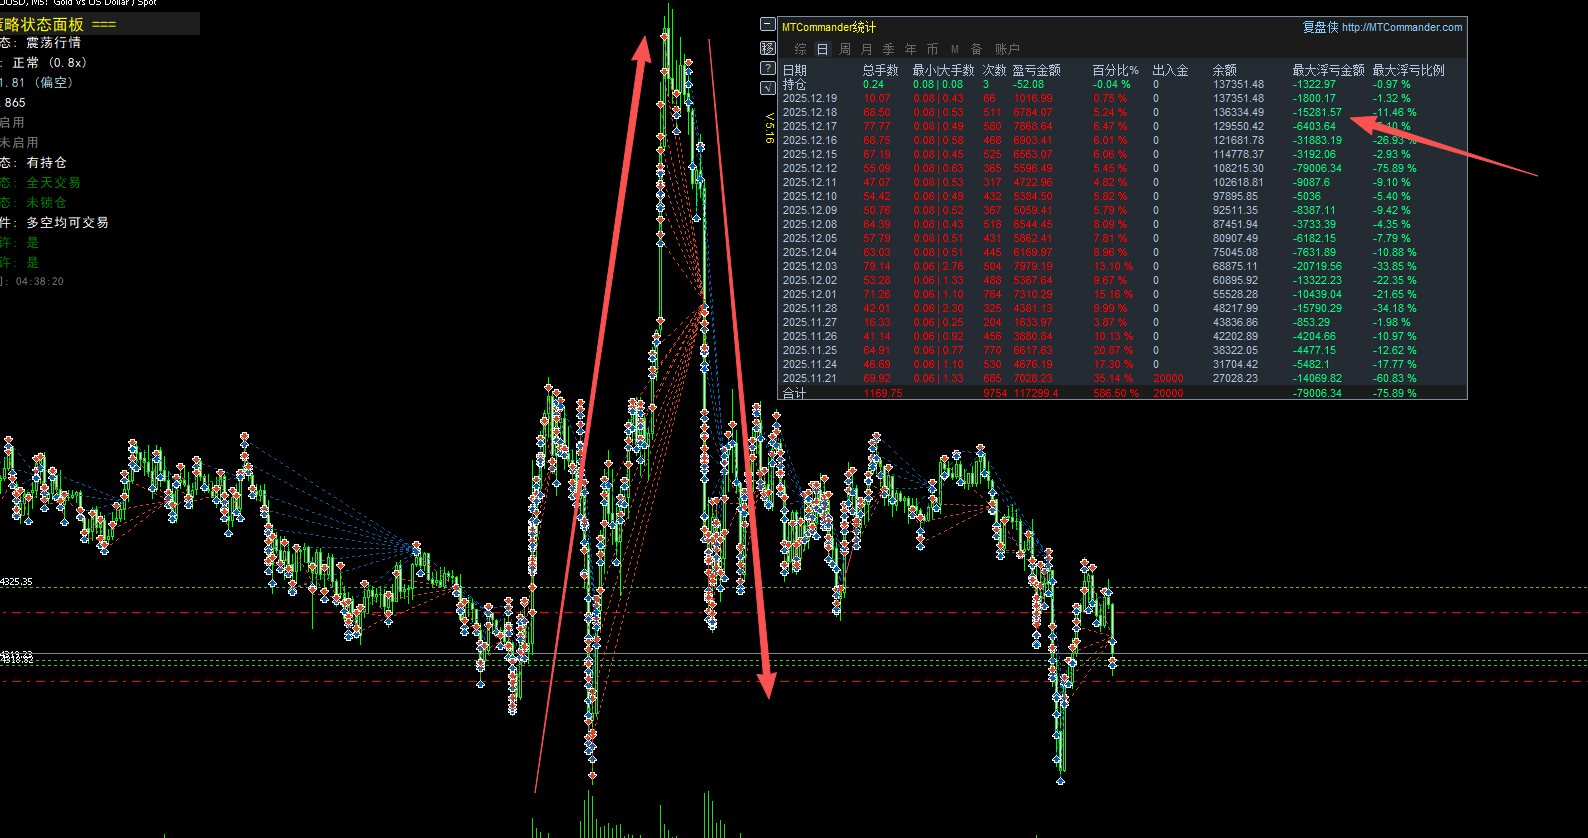The width and height of the screenshot is (1588, 838).
Task: Open the 周 weekly tab
Action: point(845,49)
